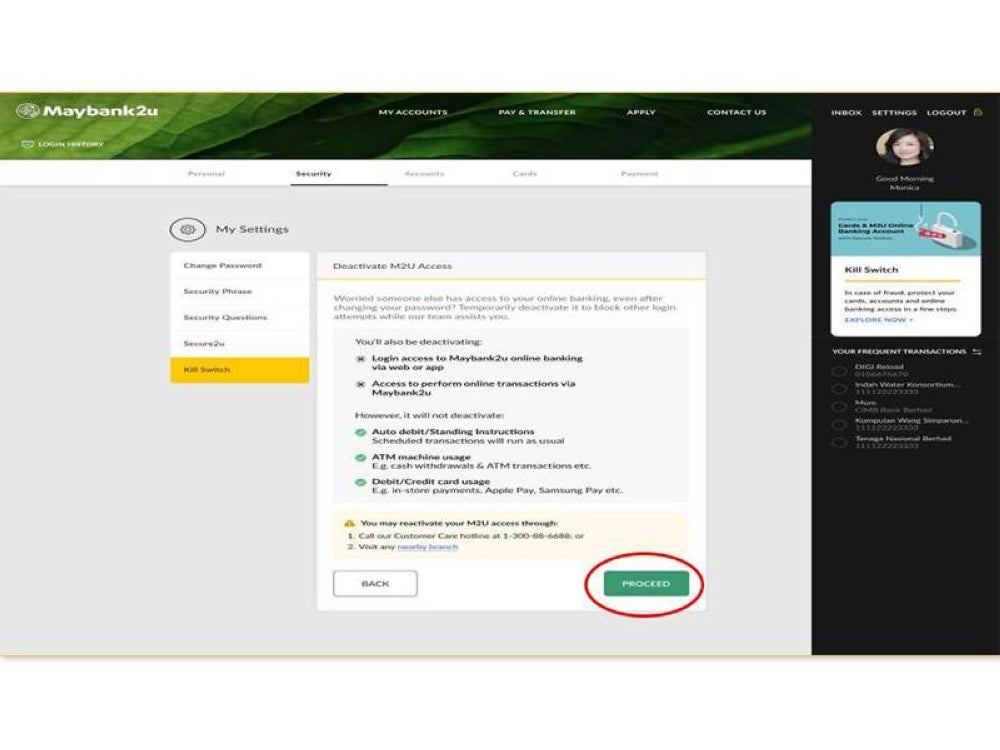Click the lock icon beside Logout

click(x=977, y=112)
